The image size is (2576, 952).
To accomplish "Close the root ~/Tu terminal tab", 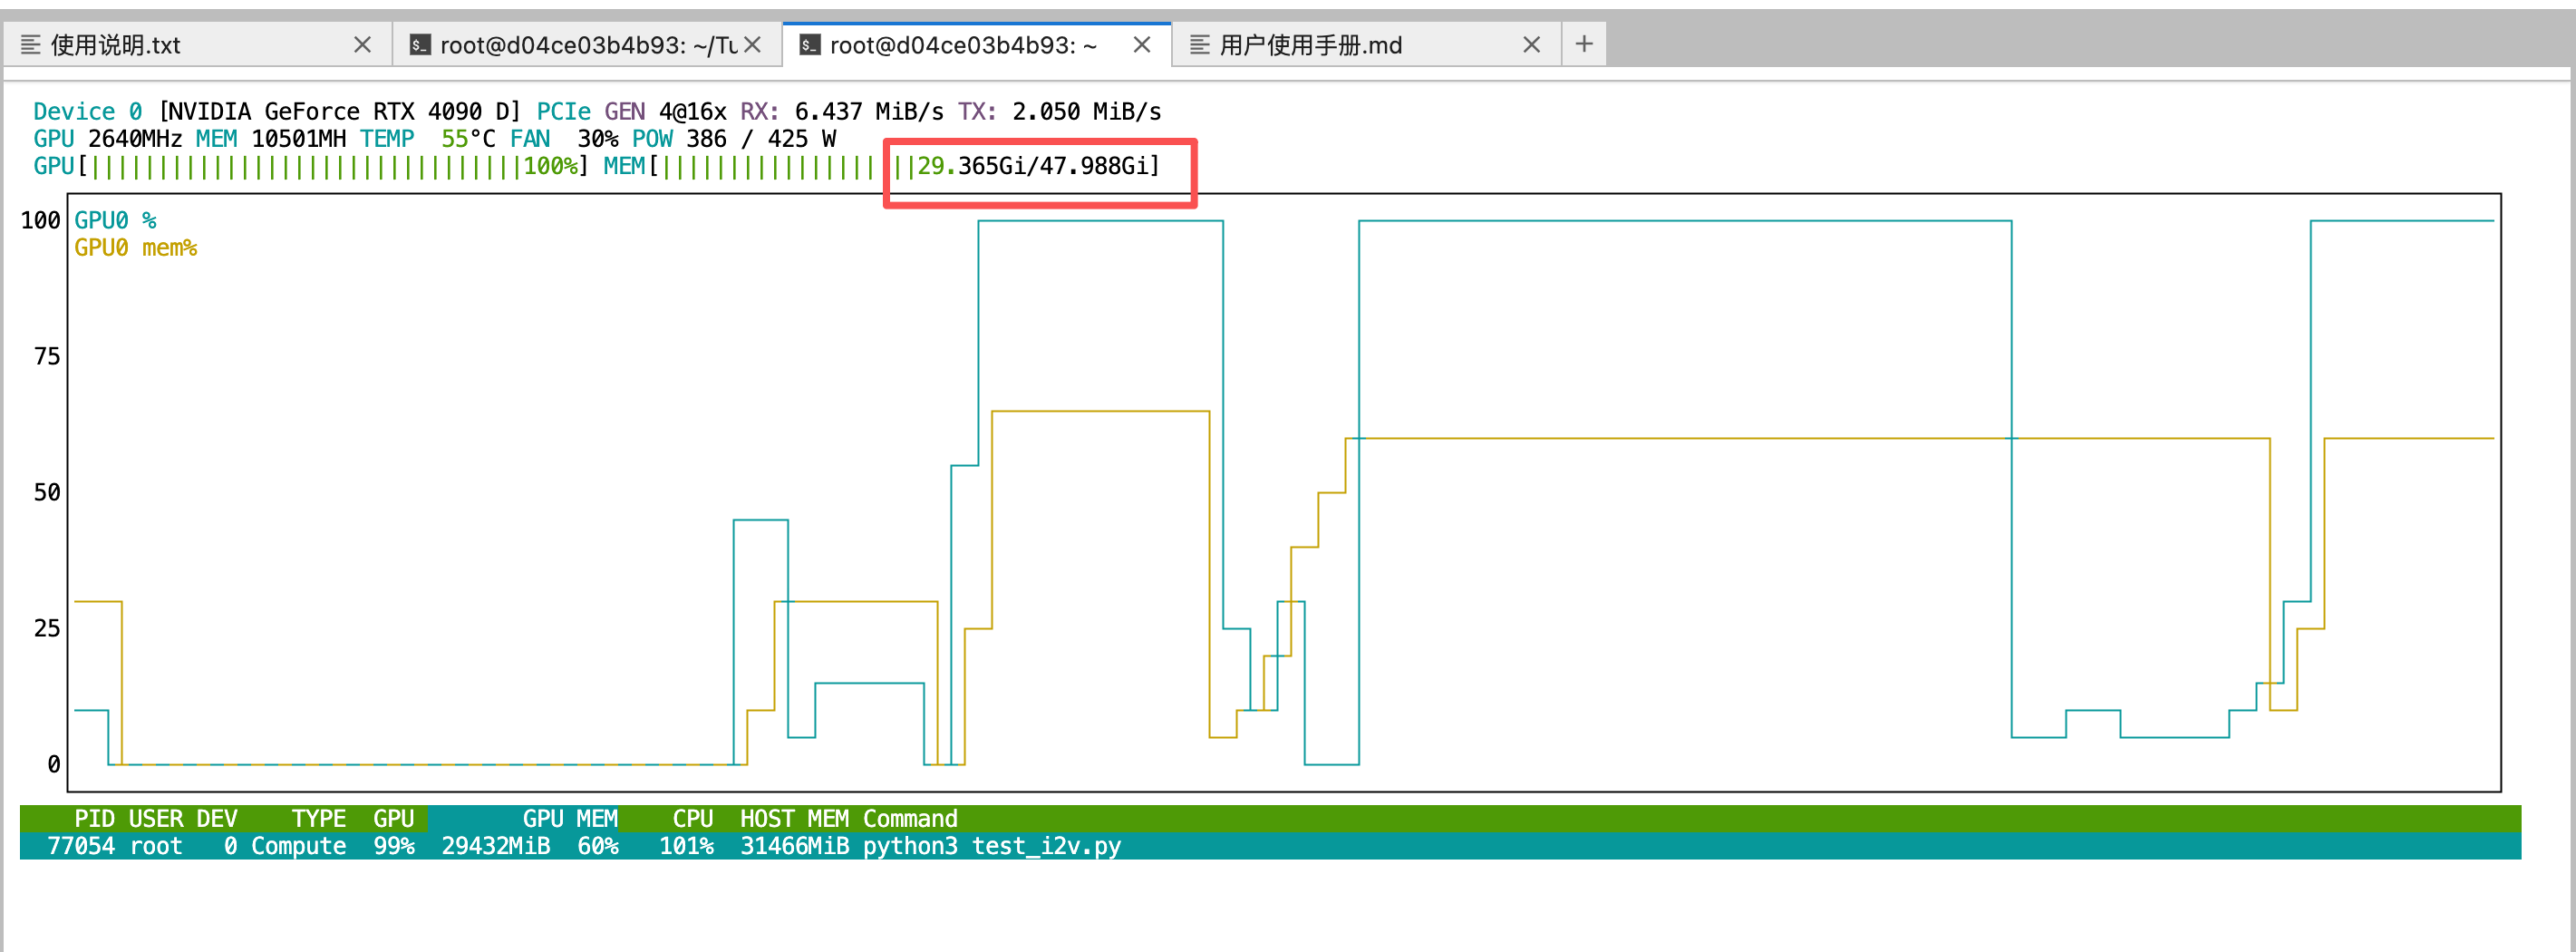I will (x=752, y=45).
